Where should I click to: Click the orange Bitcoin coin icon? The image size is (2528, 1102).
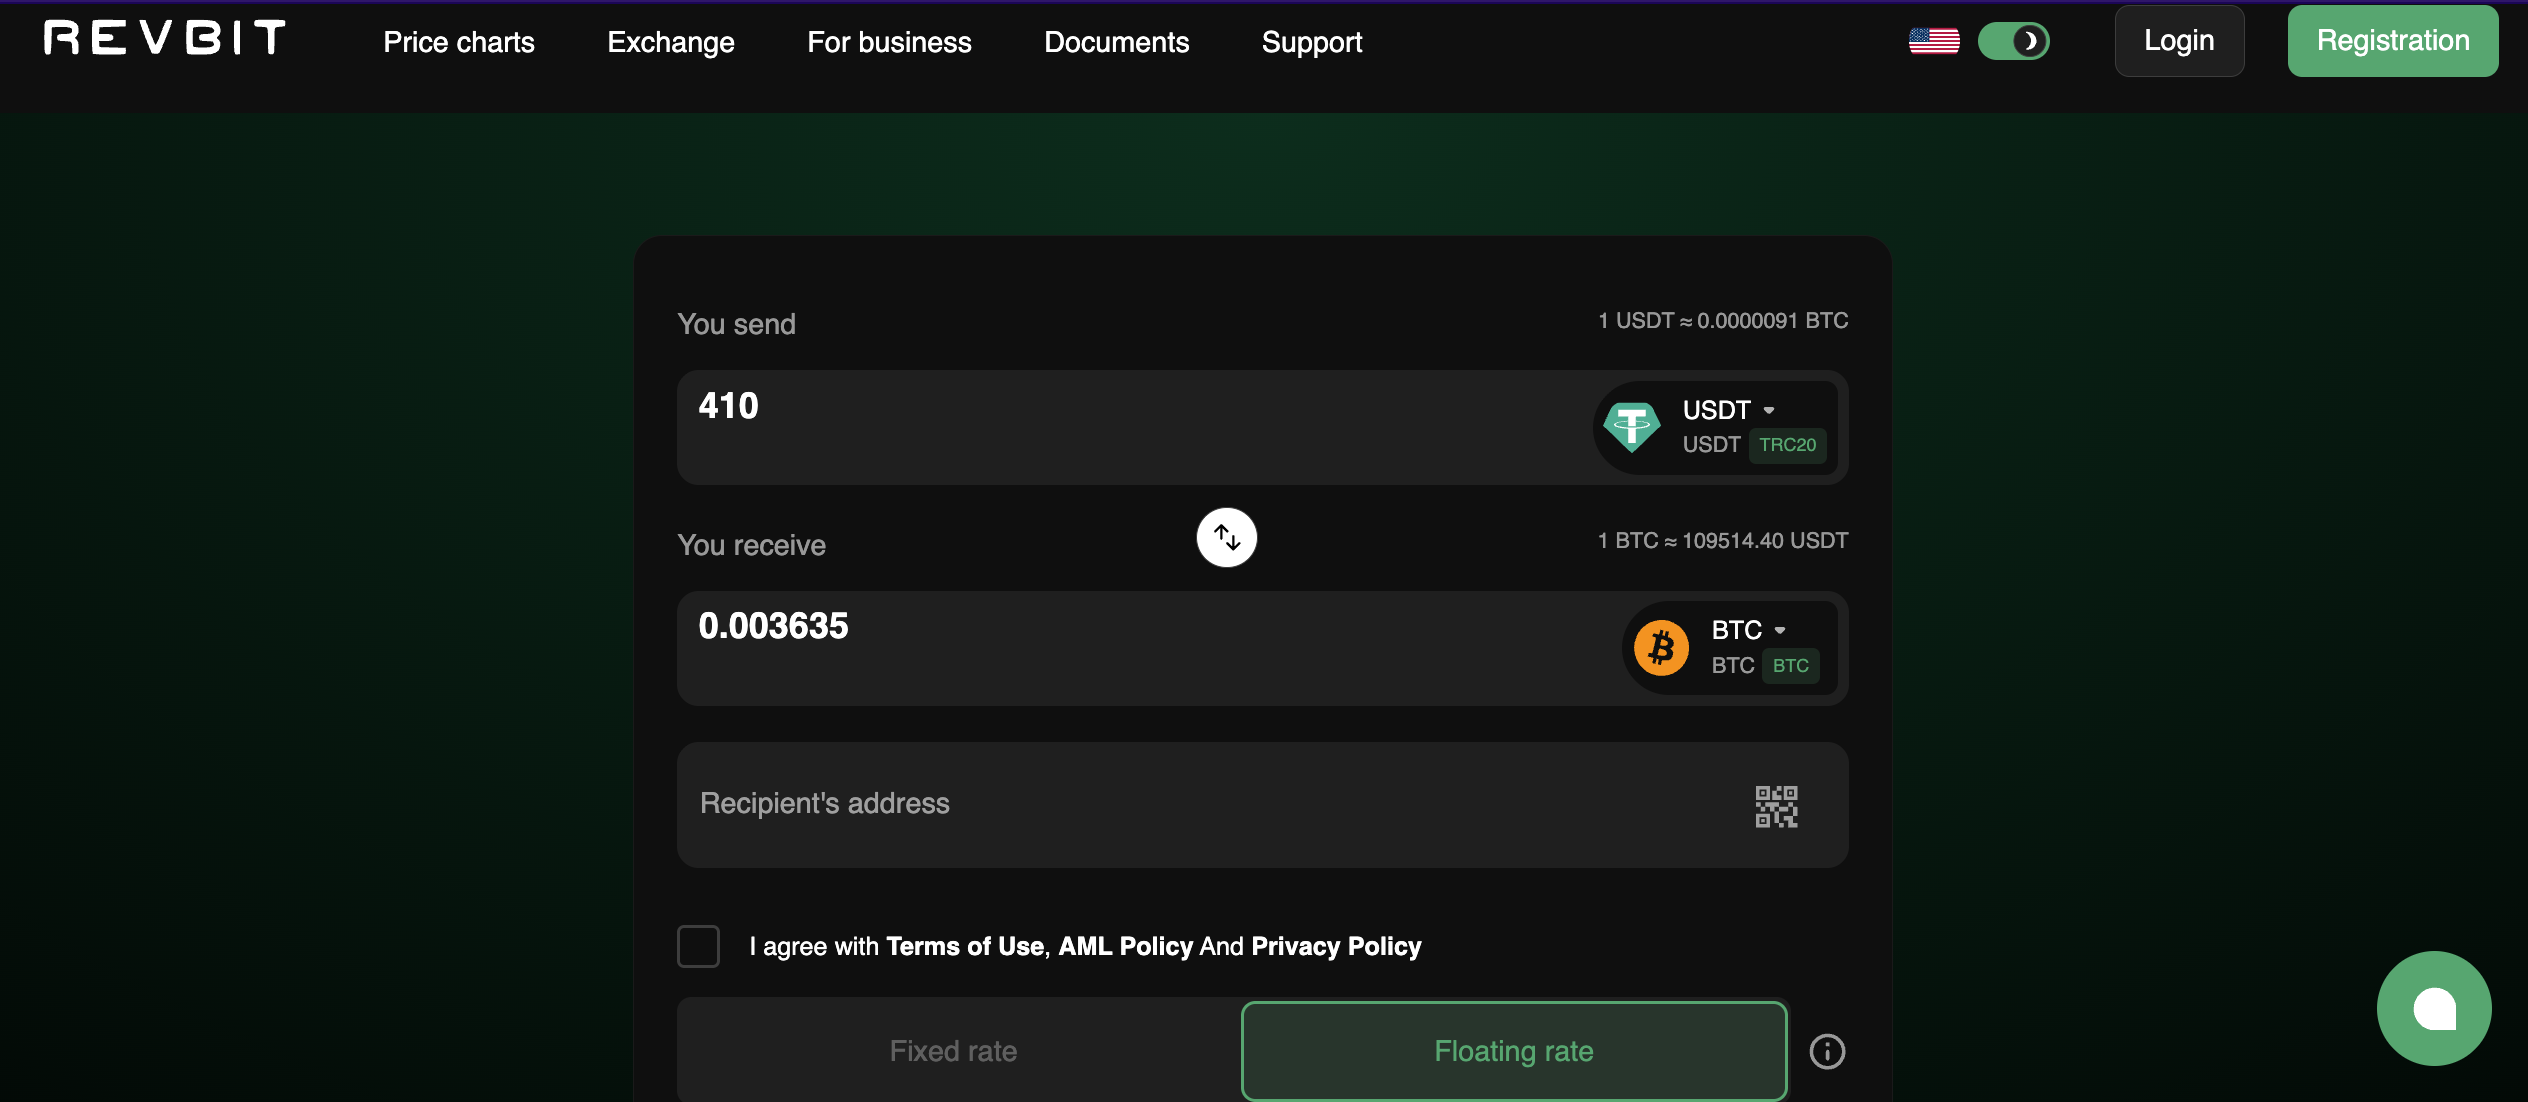[x=1661, y=648]
